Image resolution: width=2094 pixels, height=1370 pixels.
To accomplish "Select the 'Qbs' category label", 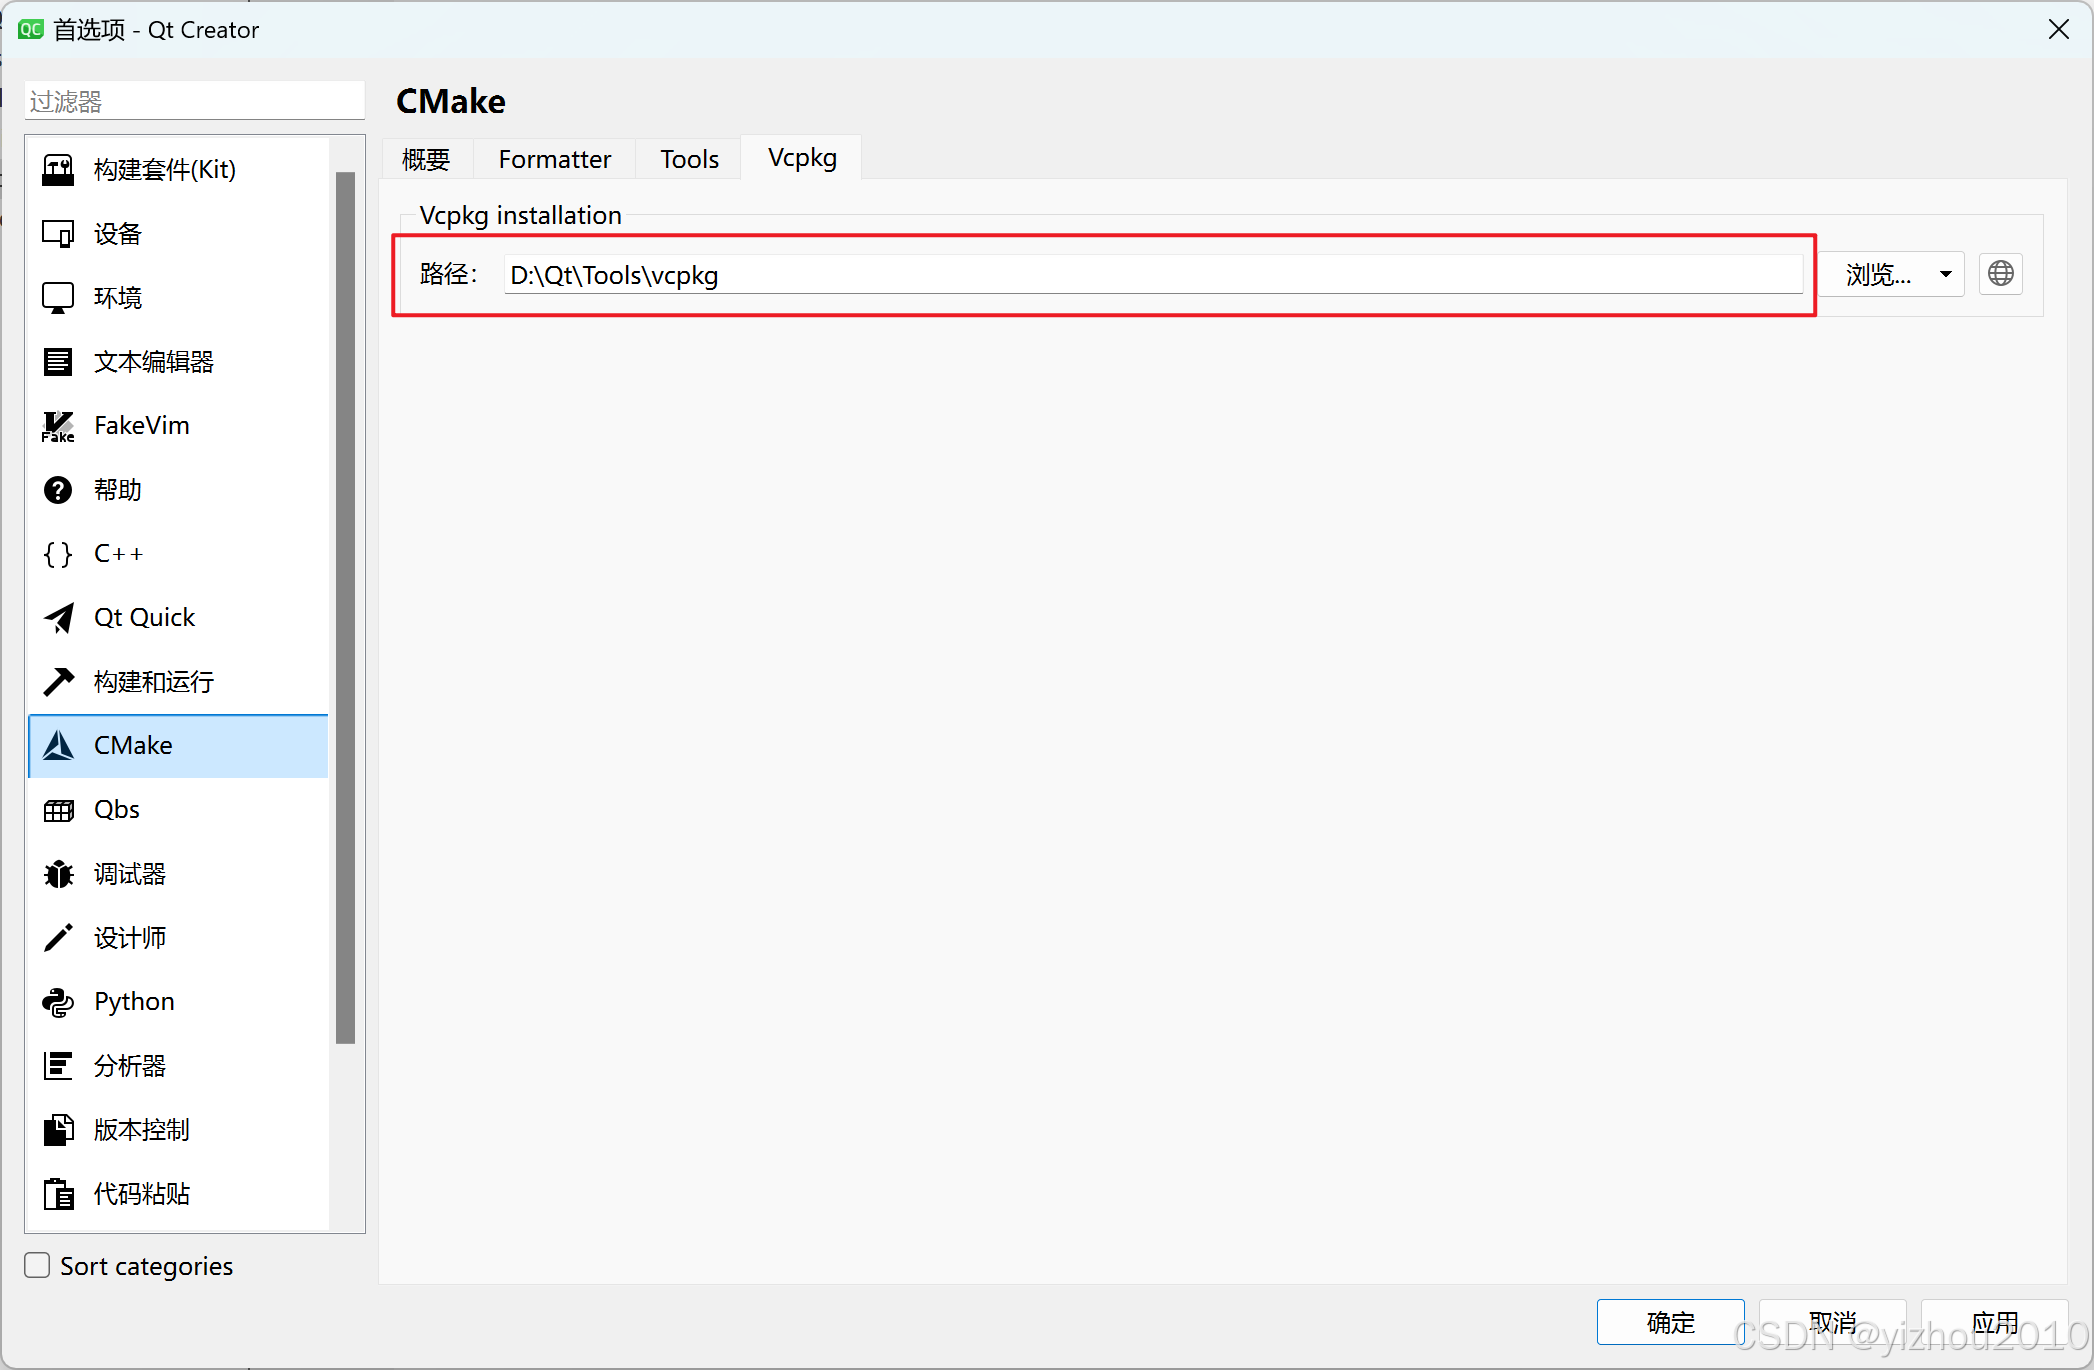I will 117,810.
